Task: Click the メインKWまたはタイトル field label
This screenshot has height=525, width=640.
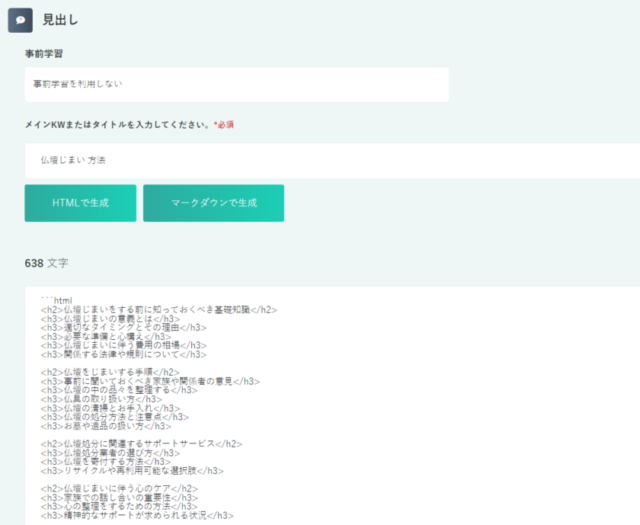Action: point(129,125)
